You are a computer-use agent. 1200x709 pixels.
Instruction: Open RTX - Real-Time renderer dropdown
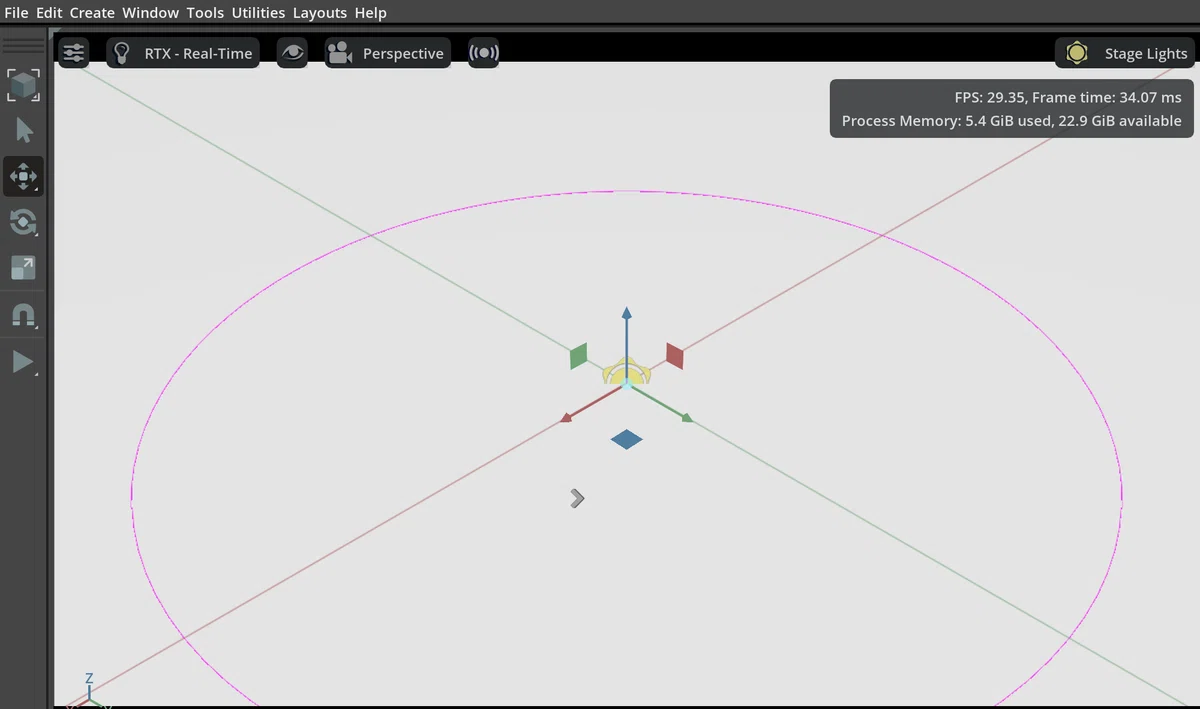coord(183,53)
